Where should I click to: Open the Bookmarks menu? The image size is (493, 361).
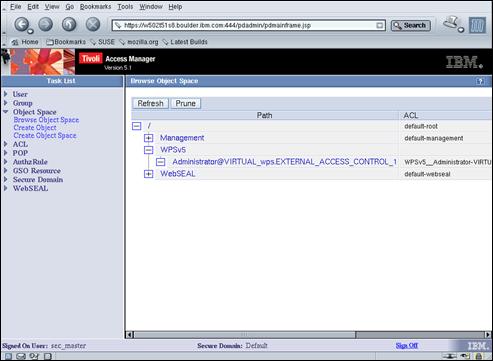tap(95, 7)
